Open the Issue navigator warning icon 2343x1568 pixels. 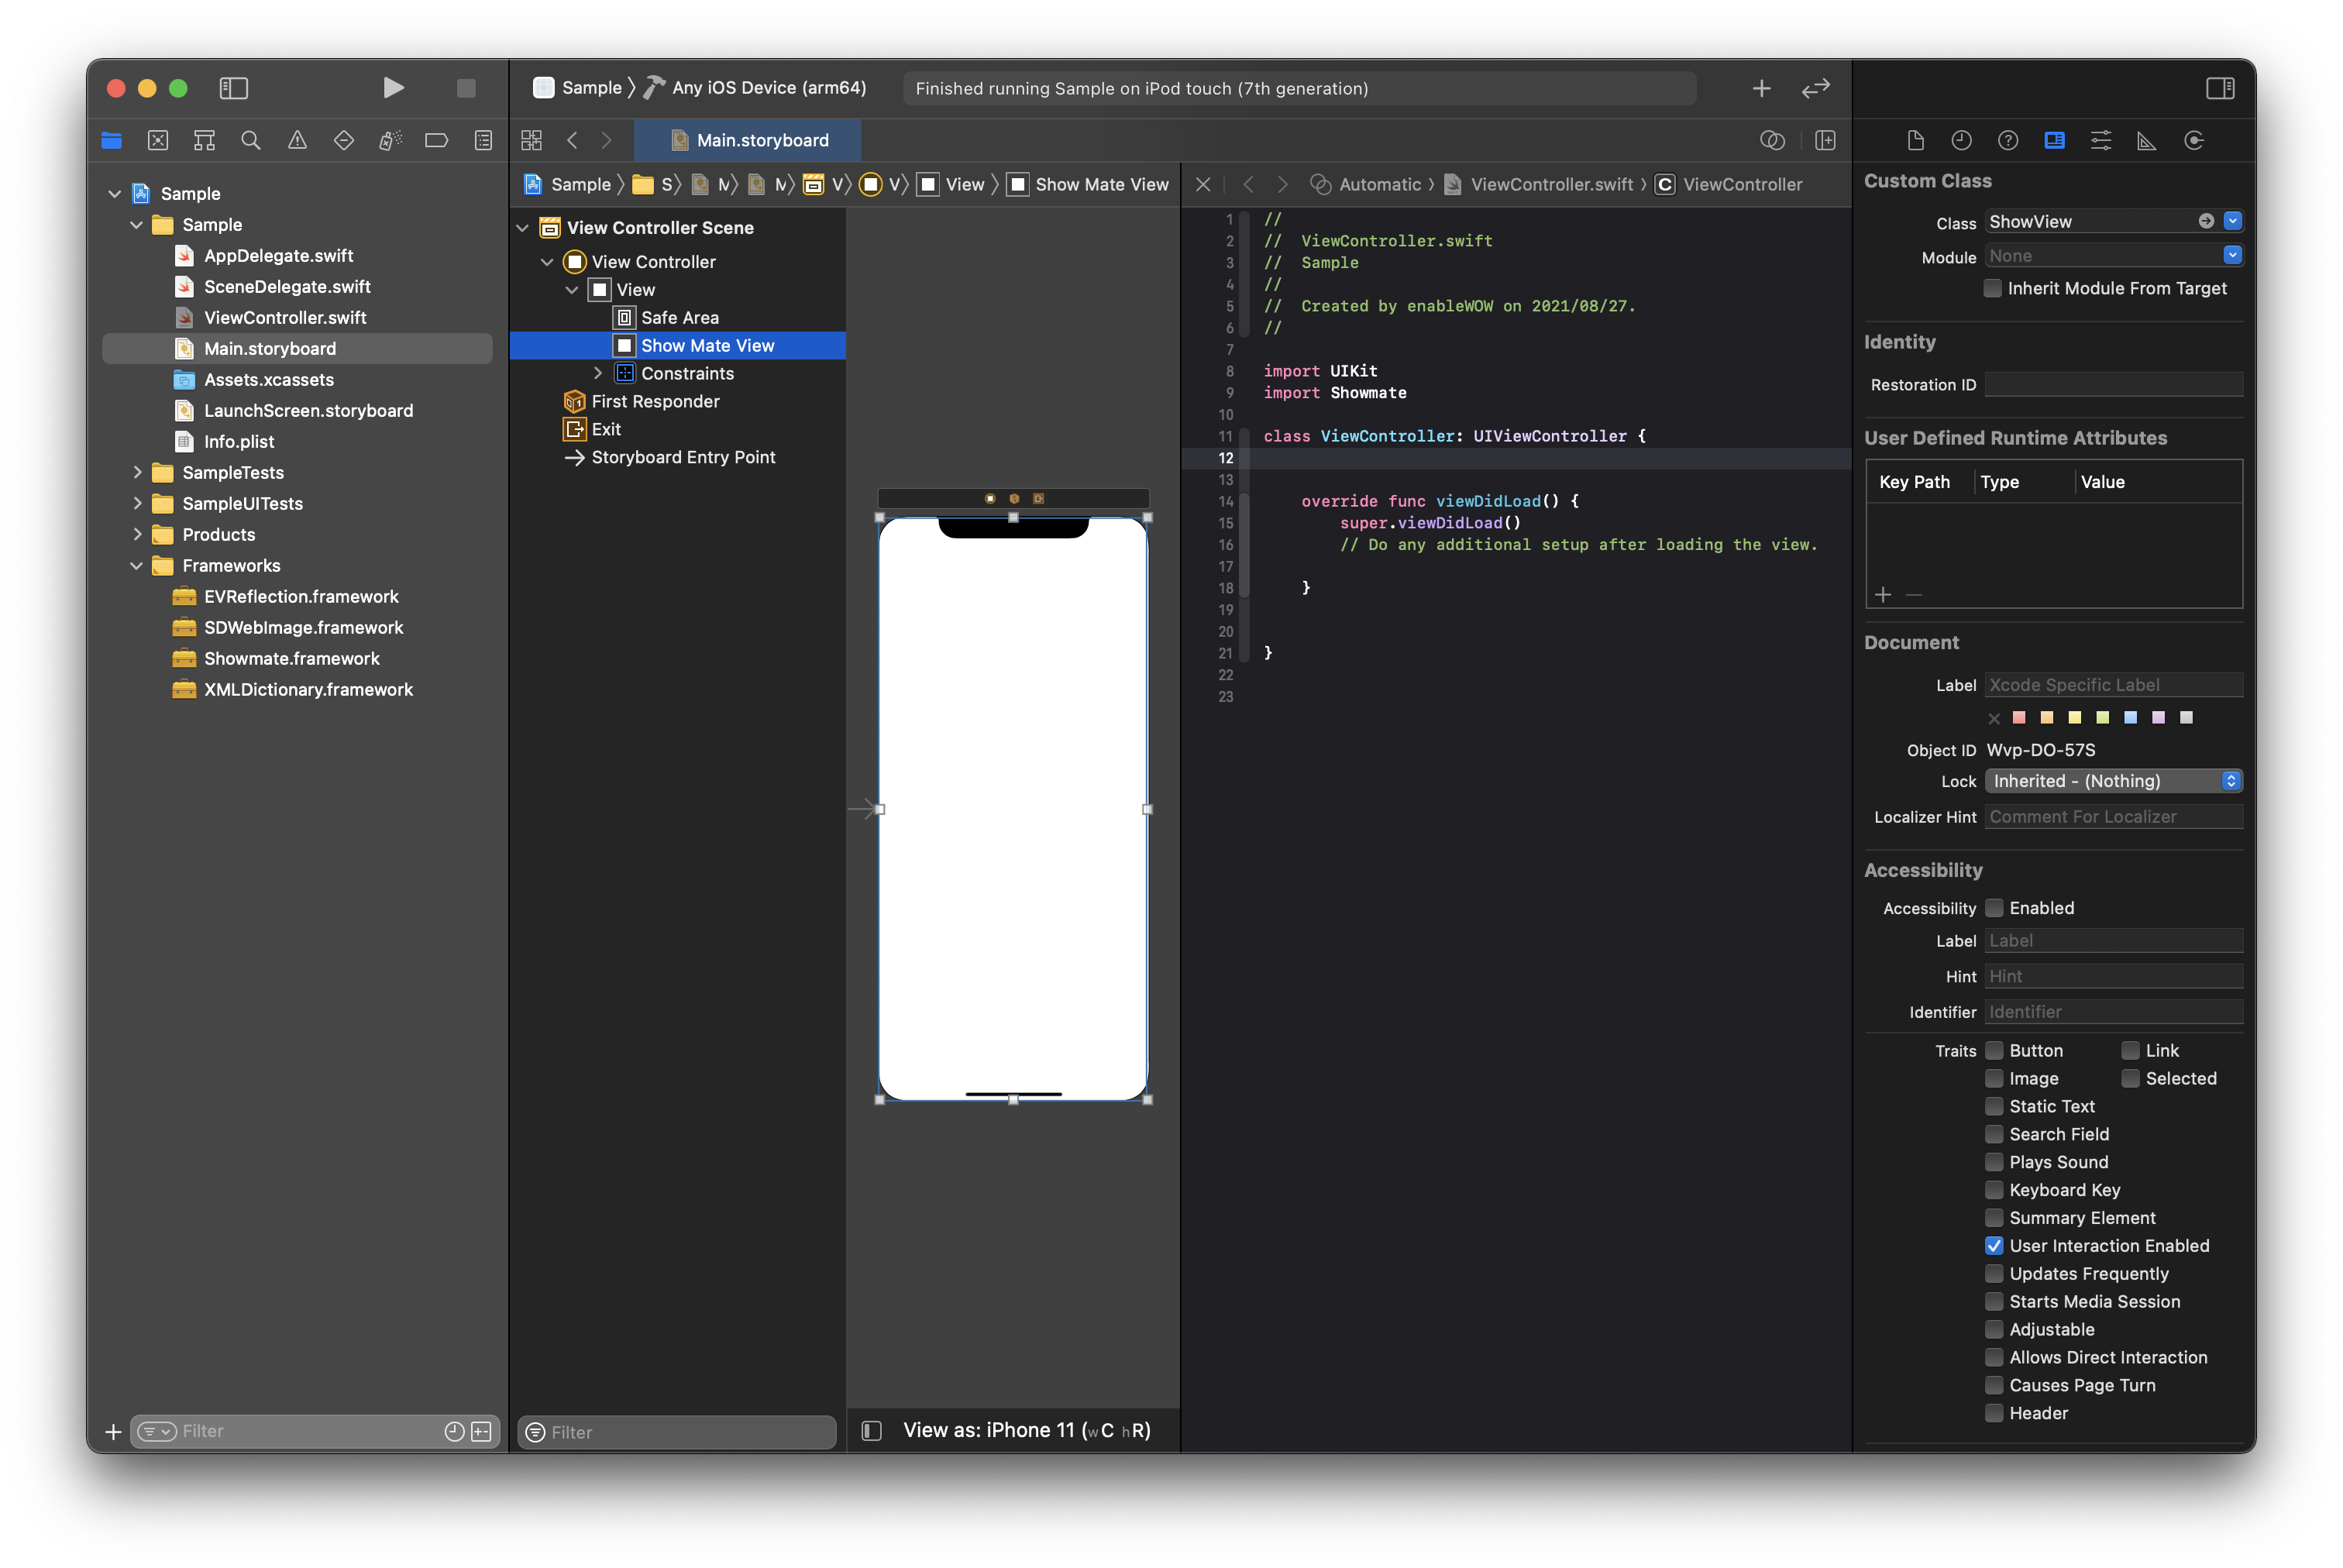297,140
